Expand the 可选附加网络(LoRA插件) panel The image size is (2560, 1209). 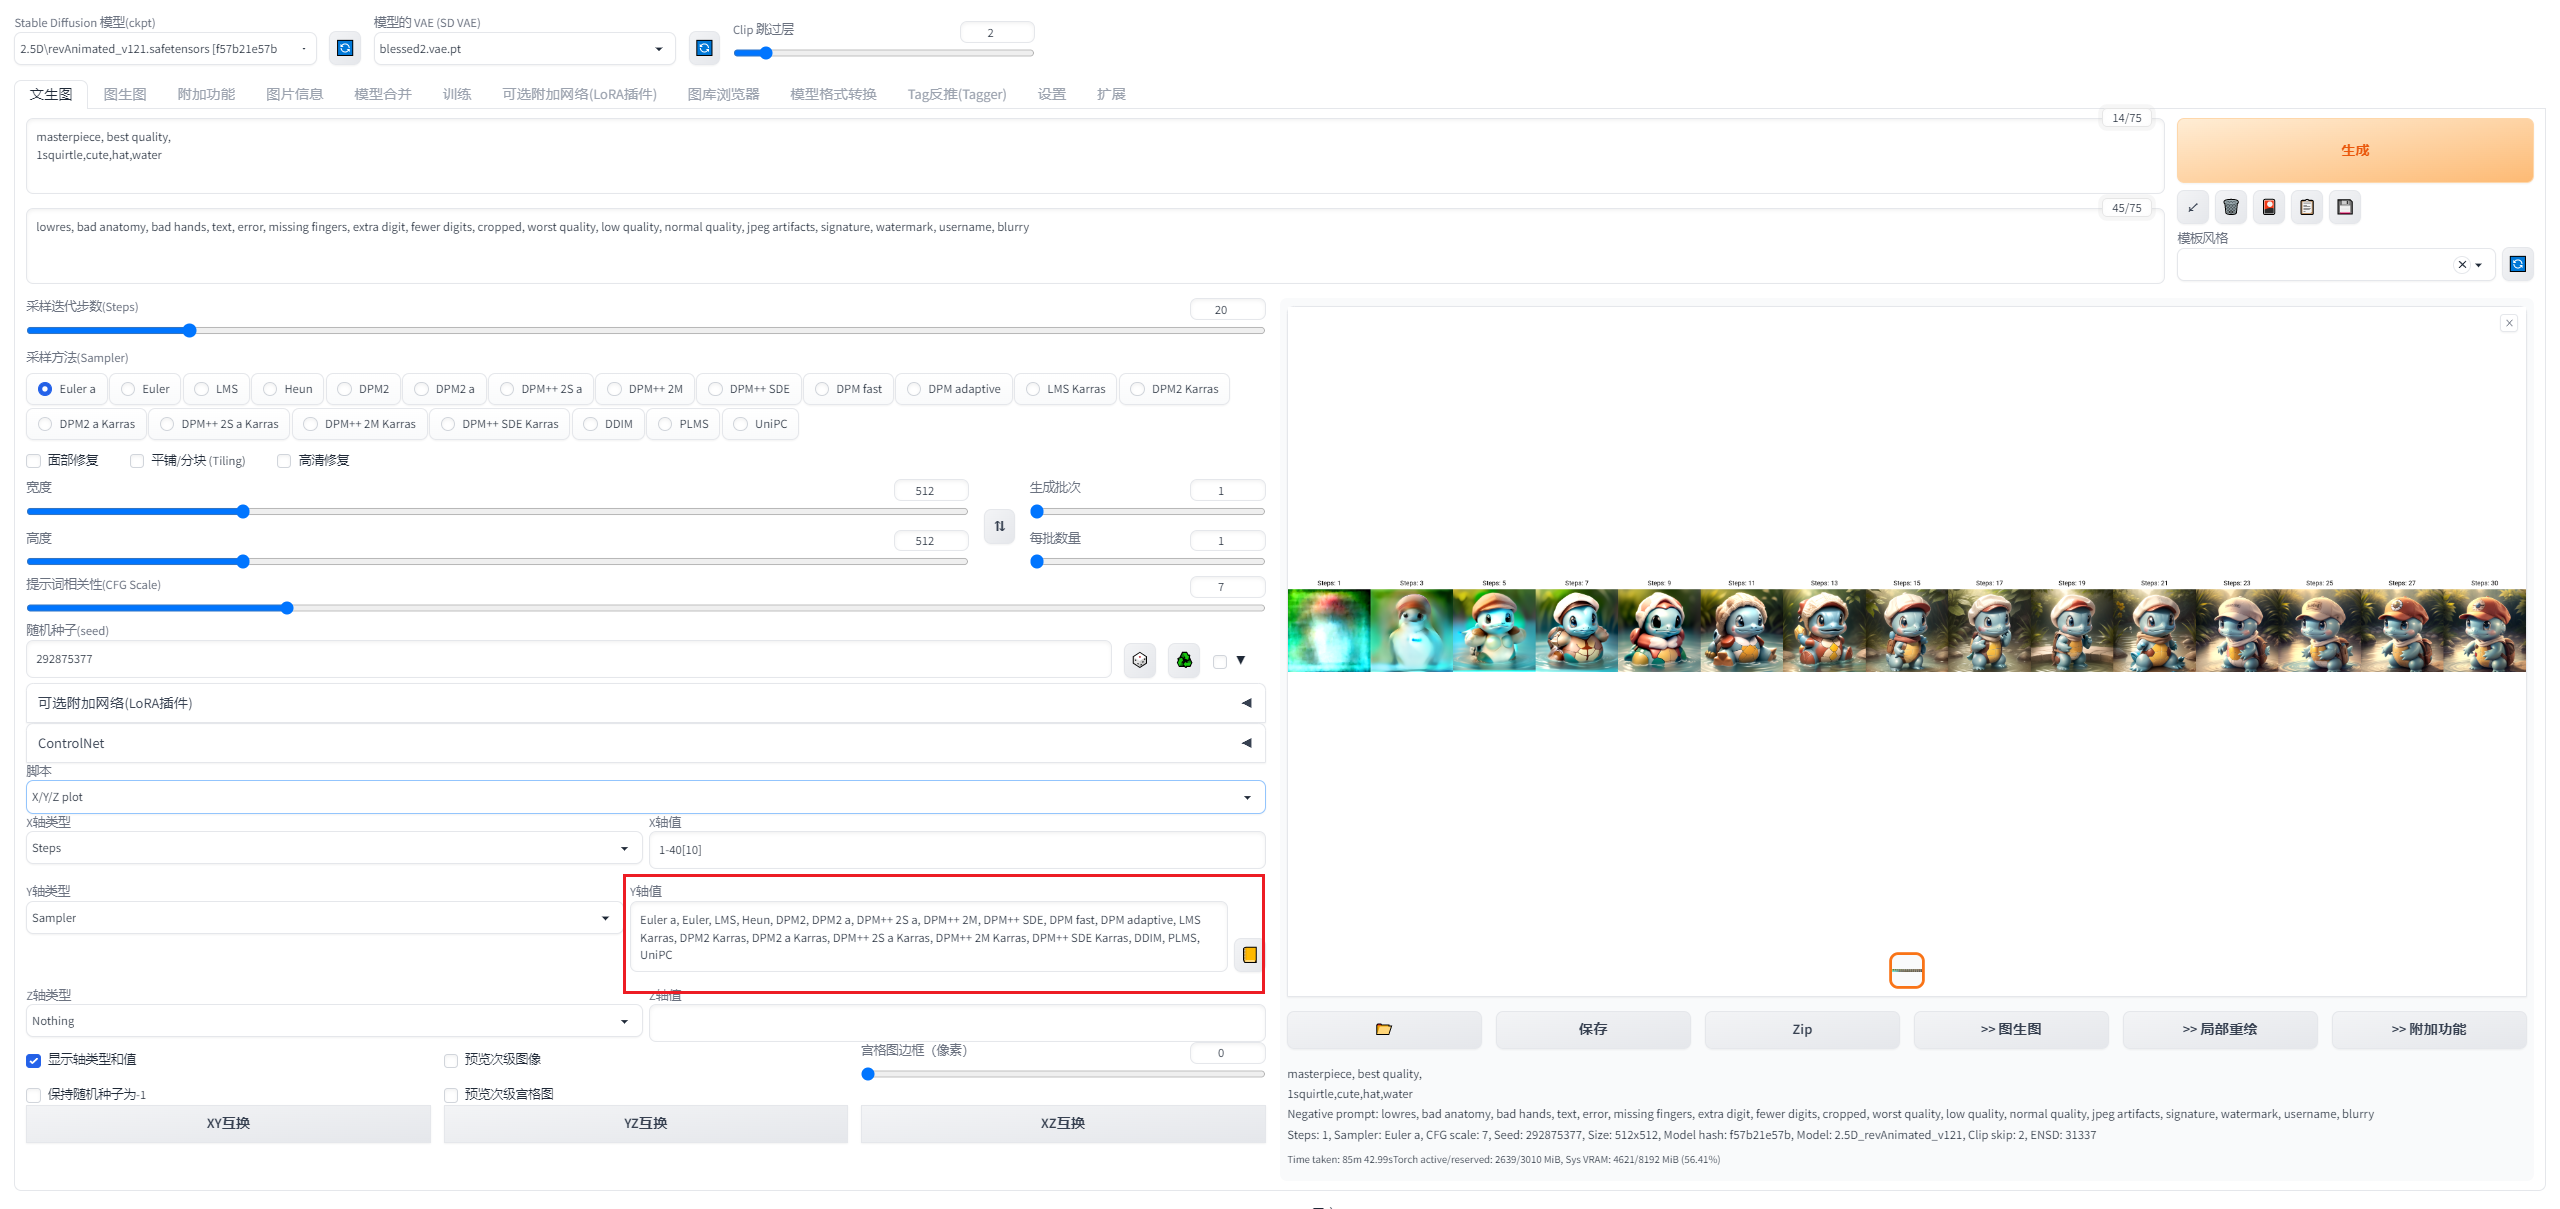(645, 703)
